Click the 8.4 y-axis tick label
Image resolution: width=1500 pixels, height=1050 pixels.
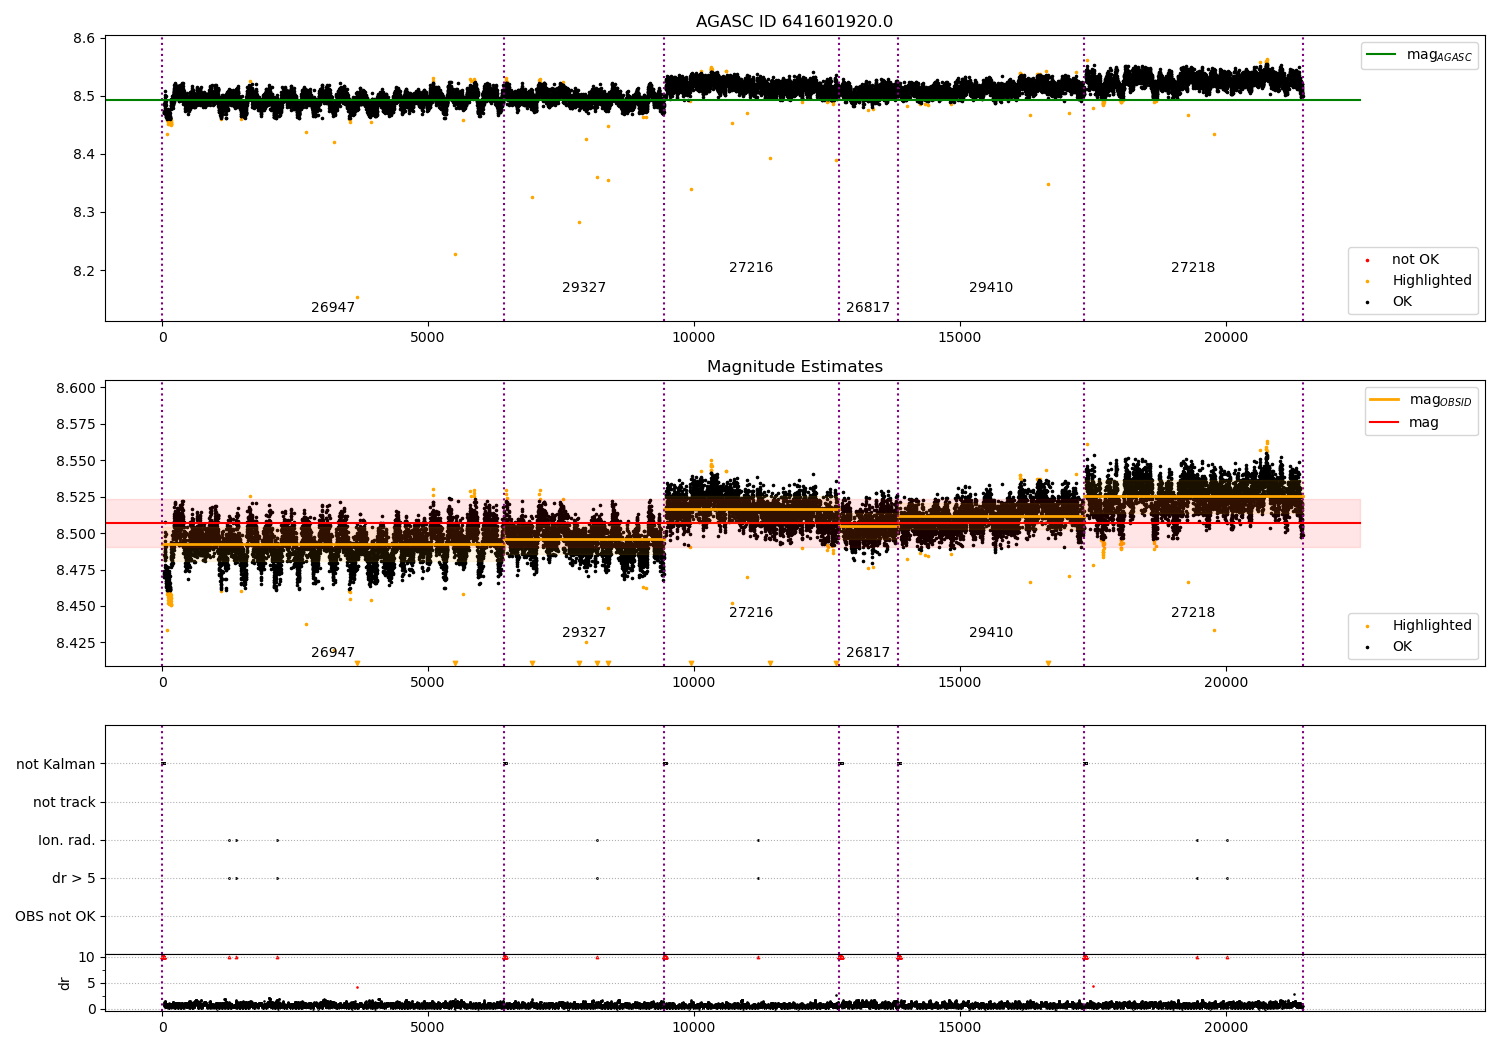84,155
